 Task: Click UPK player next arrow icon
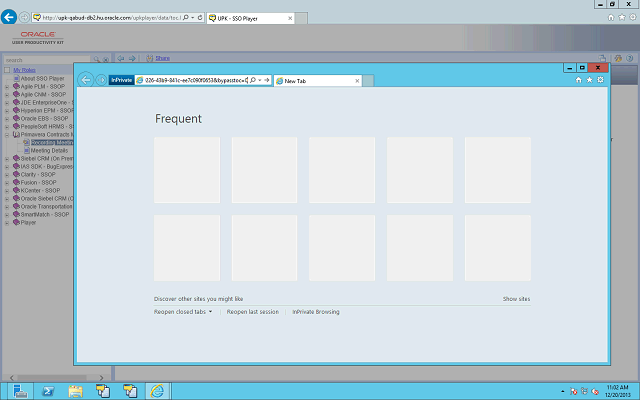132,58
